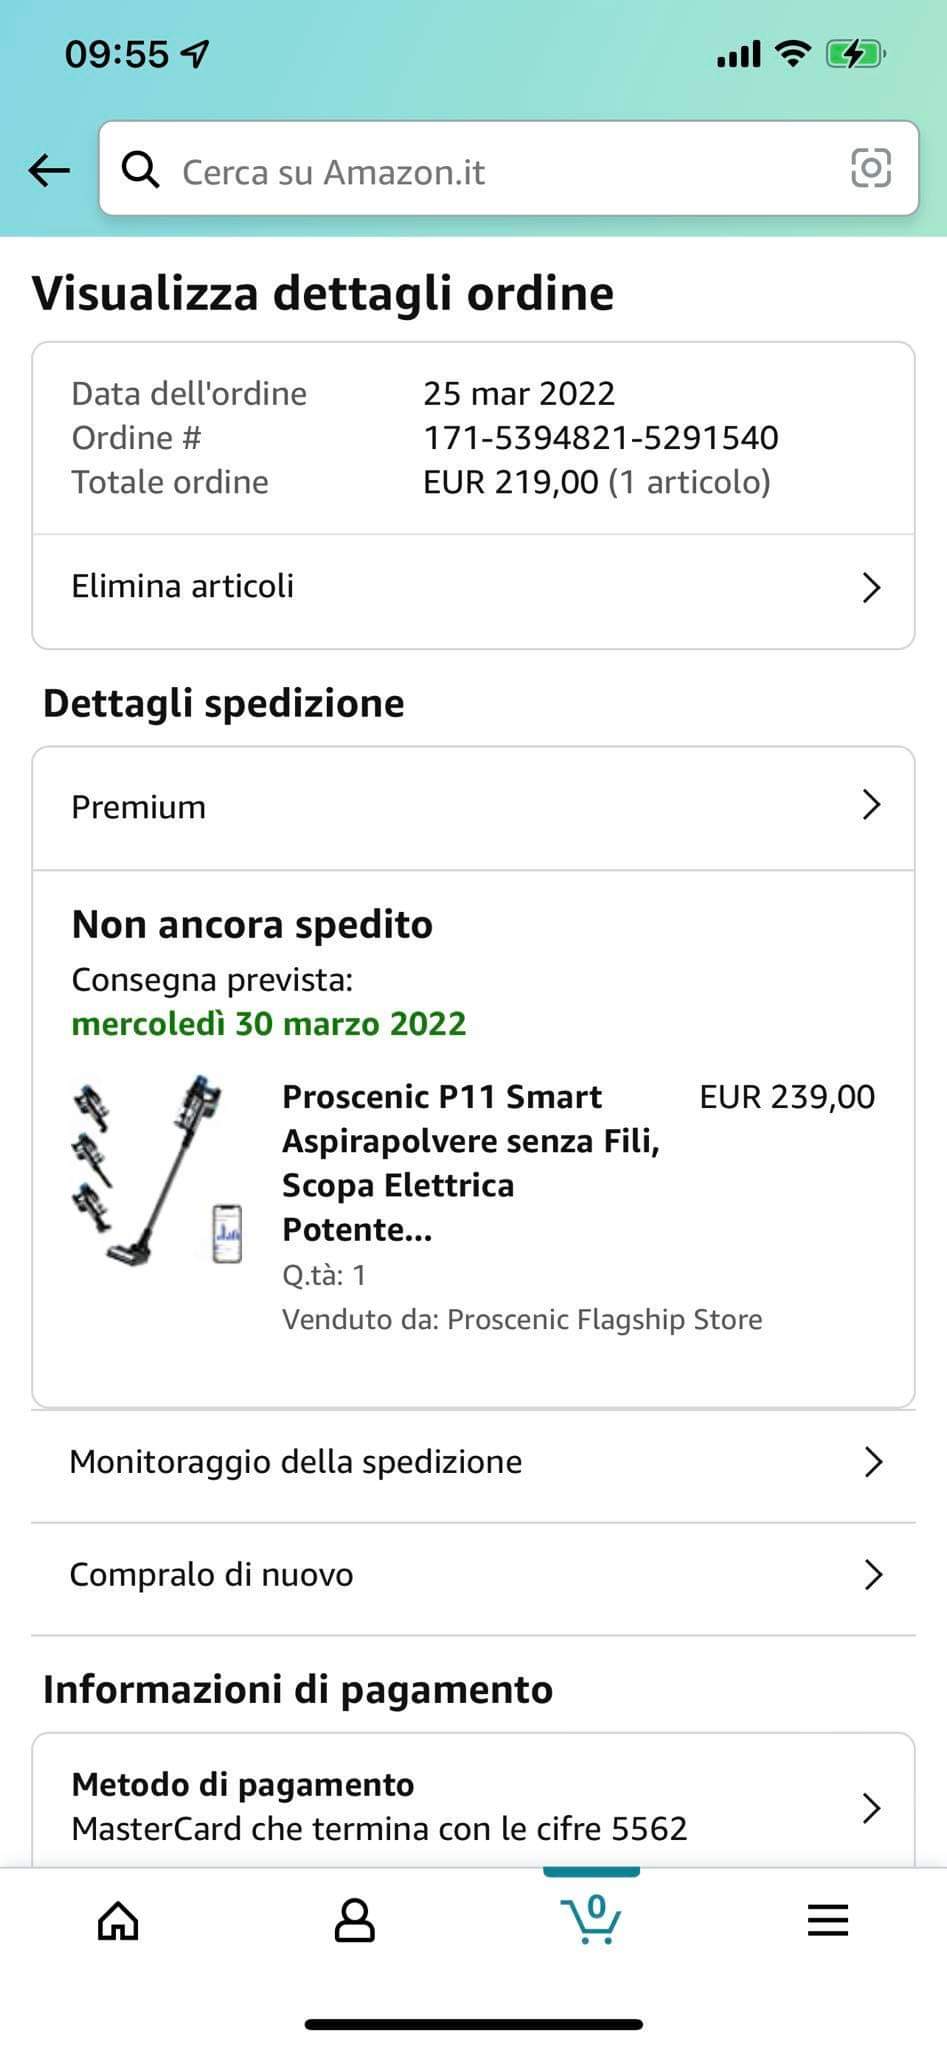Screen dimensions: 947x2048
Task: Expand the Metodo di pagamento chevron
Action: [x=871, y=1807]
